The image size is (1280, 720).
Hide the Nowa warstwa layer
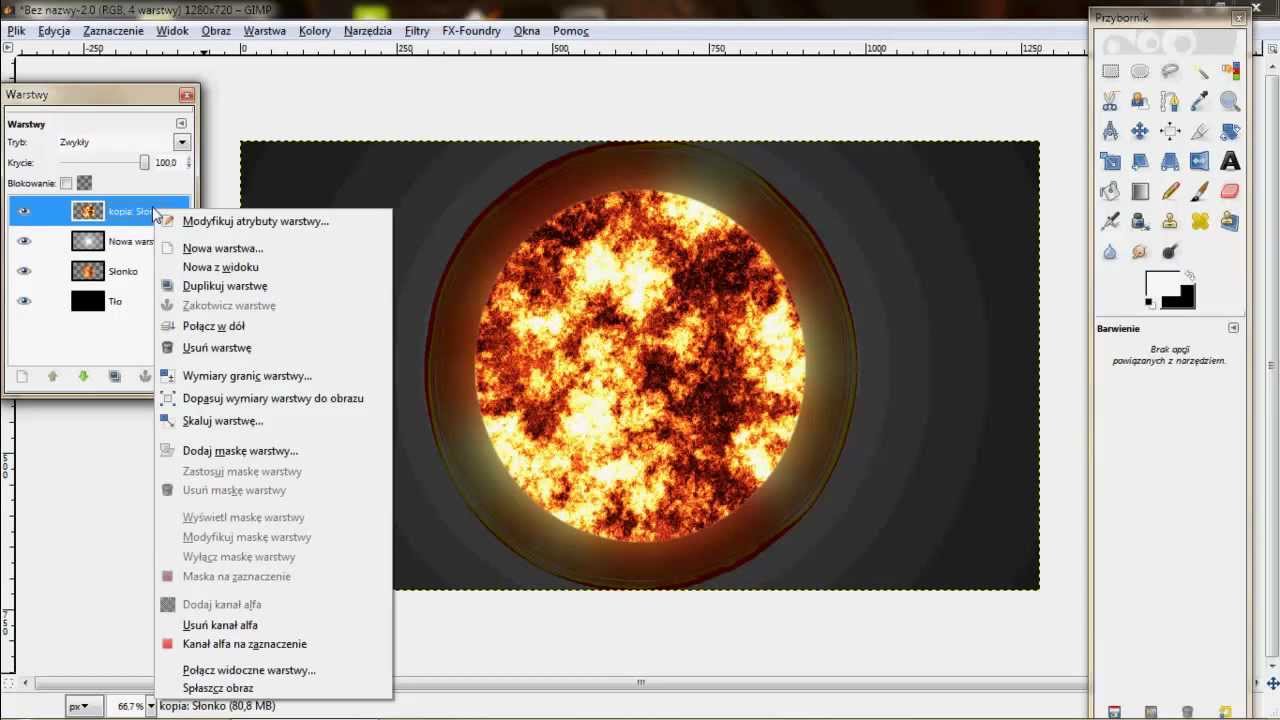point(24,241)
